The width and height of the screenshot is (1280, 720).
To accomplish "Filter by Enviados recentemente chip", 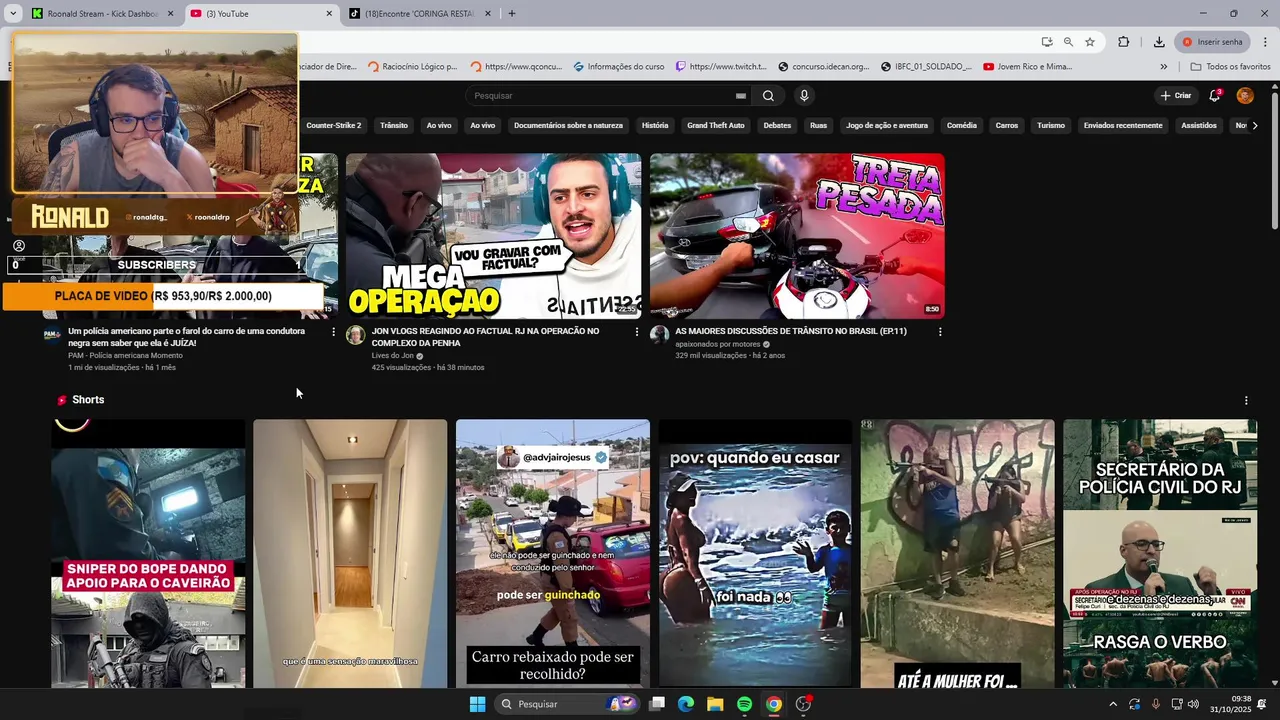I will click(1123, 126).
